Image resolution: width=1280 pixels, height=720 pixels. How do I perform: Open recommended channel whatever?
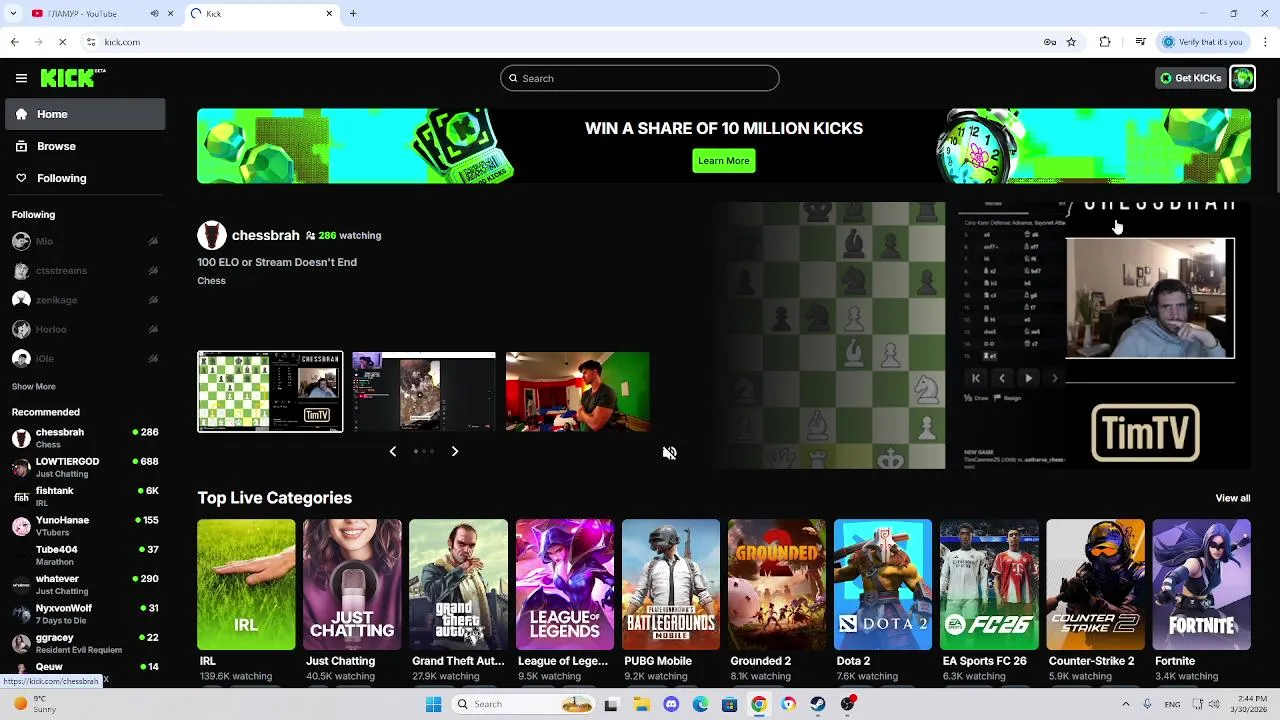pos(85,584)
